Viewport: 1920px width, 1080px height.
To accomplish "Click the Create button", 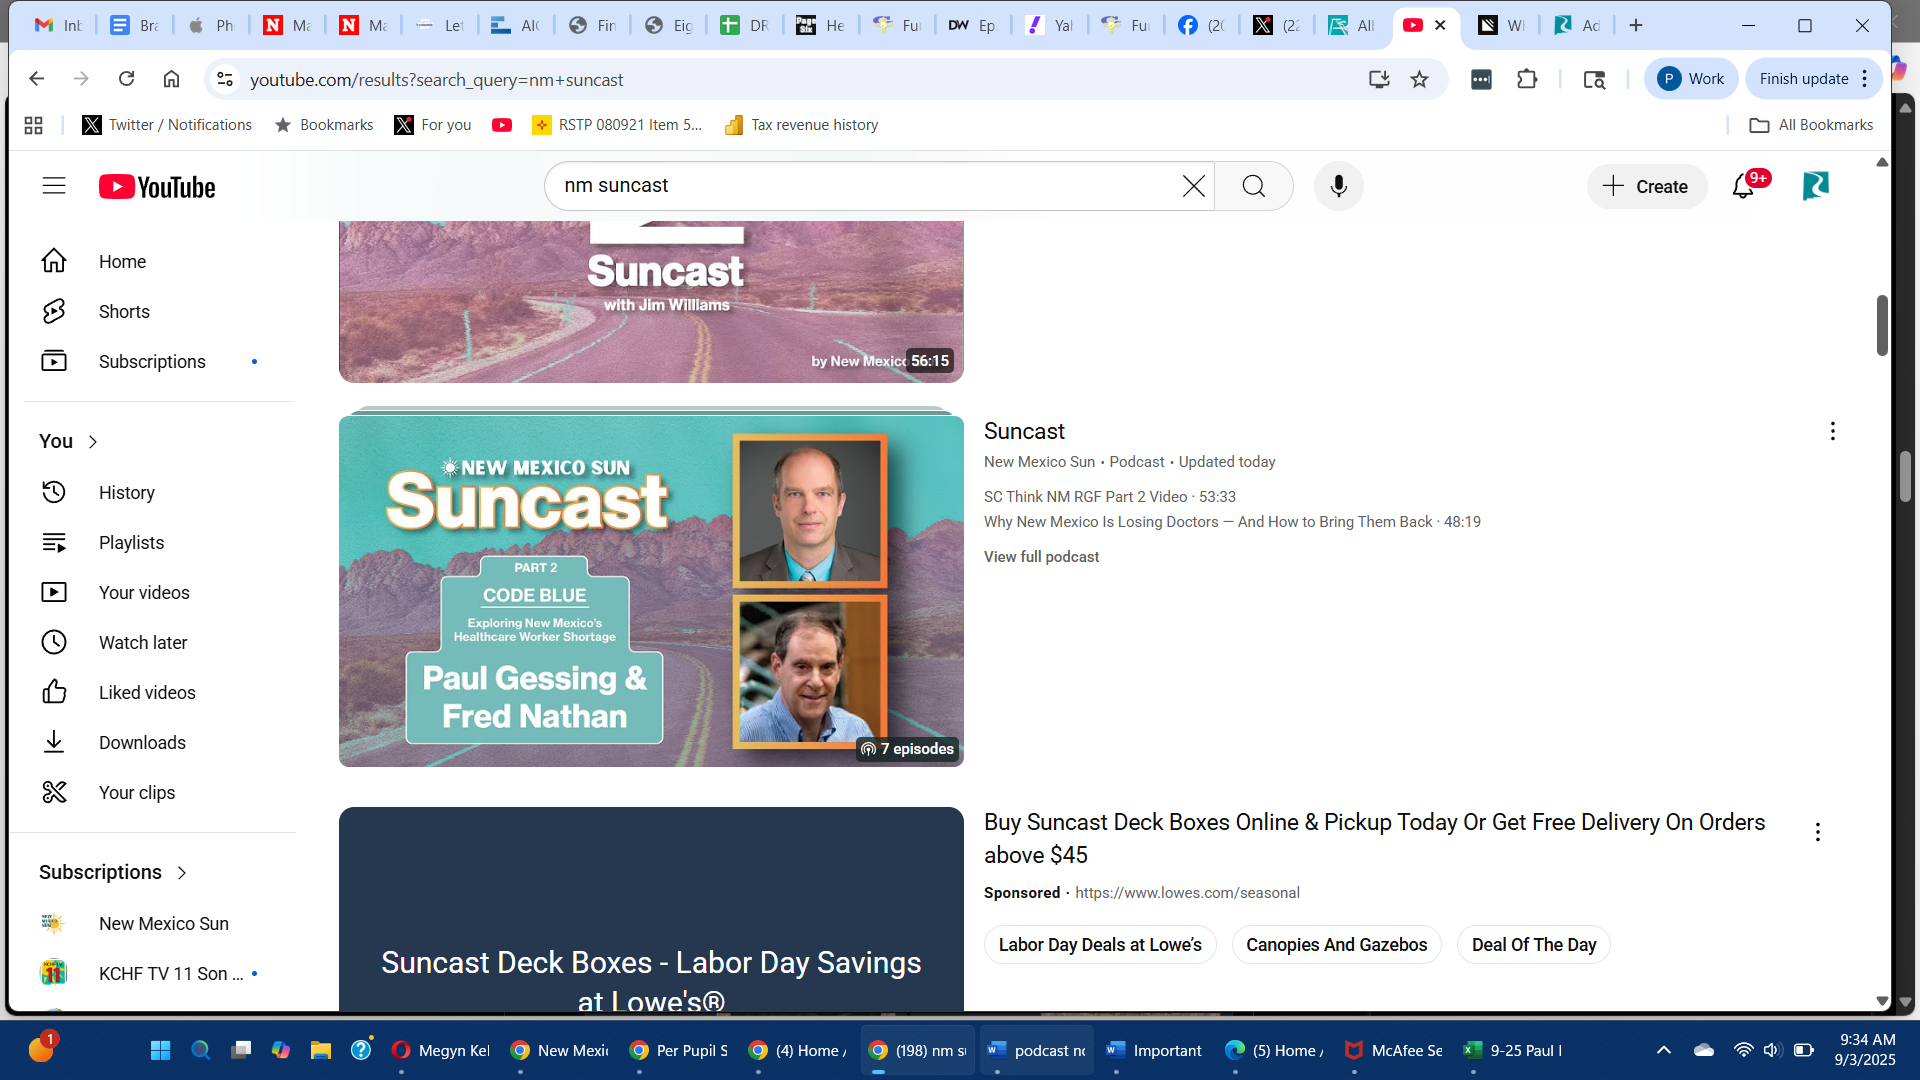I will pos(1646,186).
